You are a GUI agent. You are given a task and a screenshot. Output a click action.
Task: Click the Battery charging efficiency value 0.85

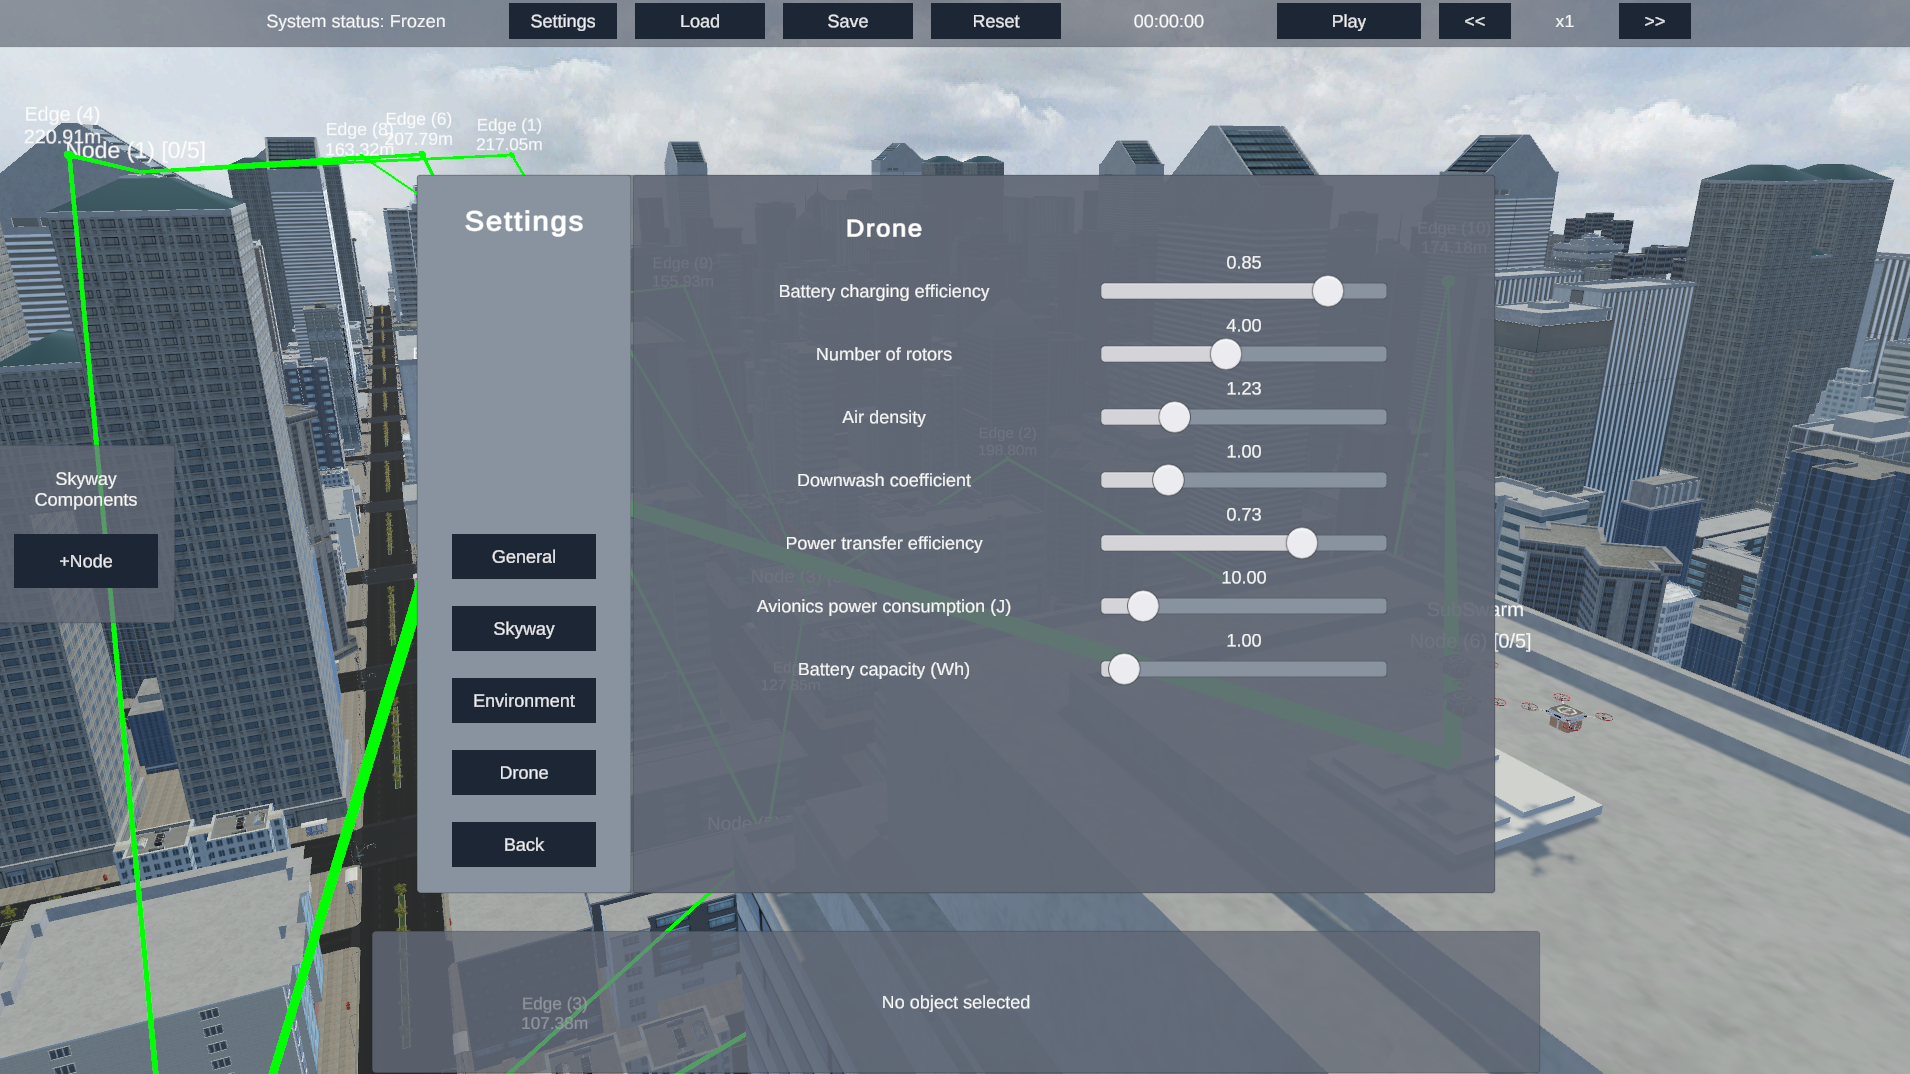click(x=1243, y=262)
